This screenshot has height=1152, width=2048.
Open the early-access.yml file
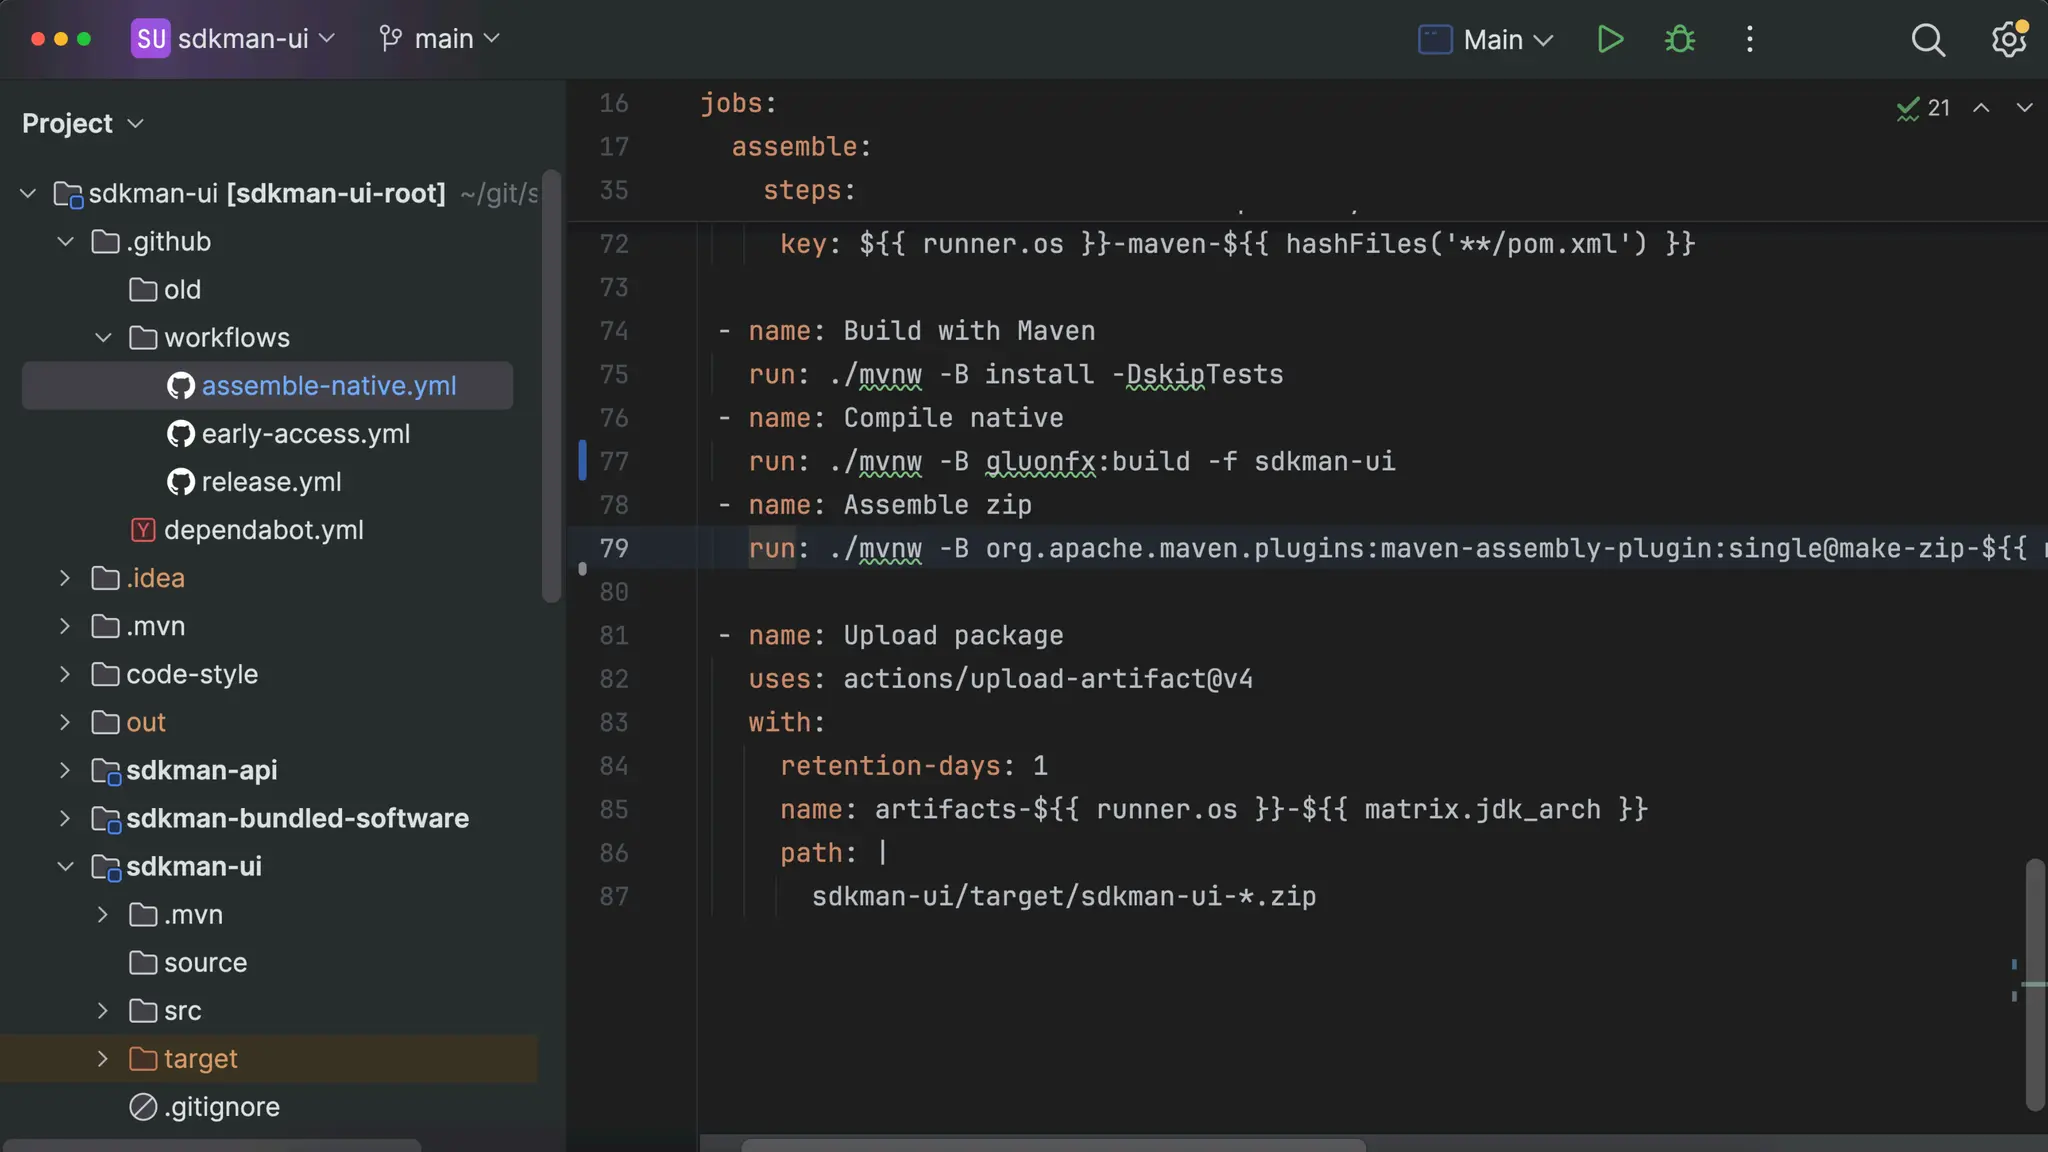pyautogui.click(x=305, y=434)
